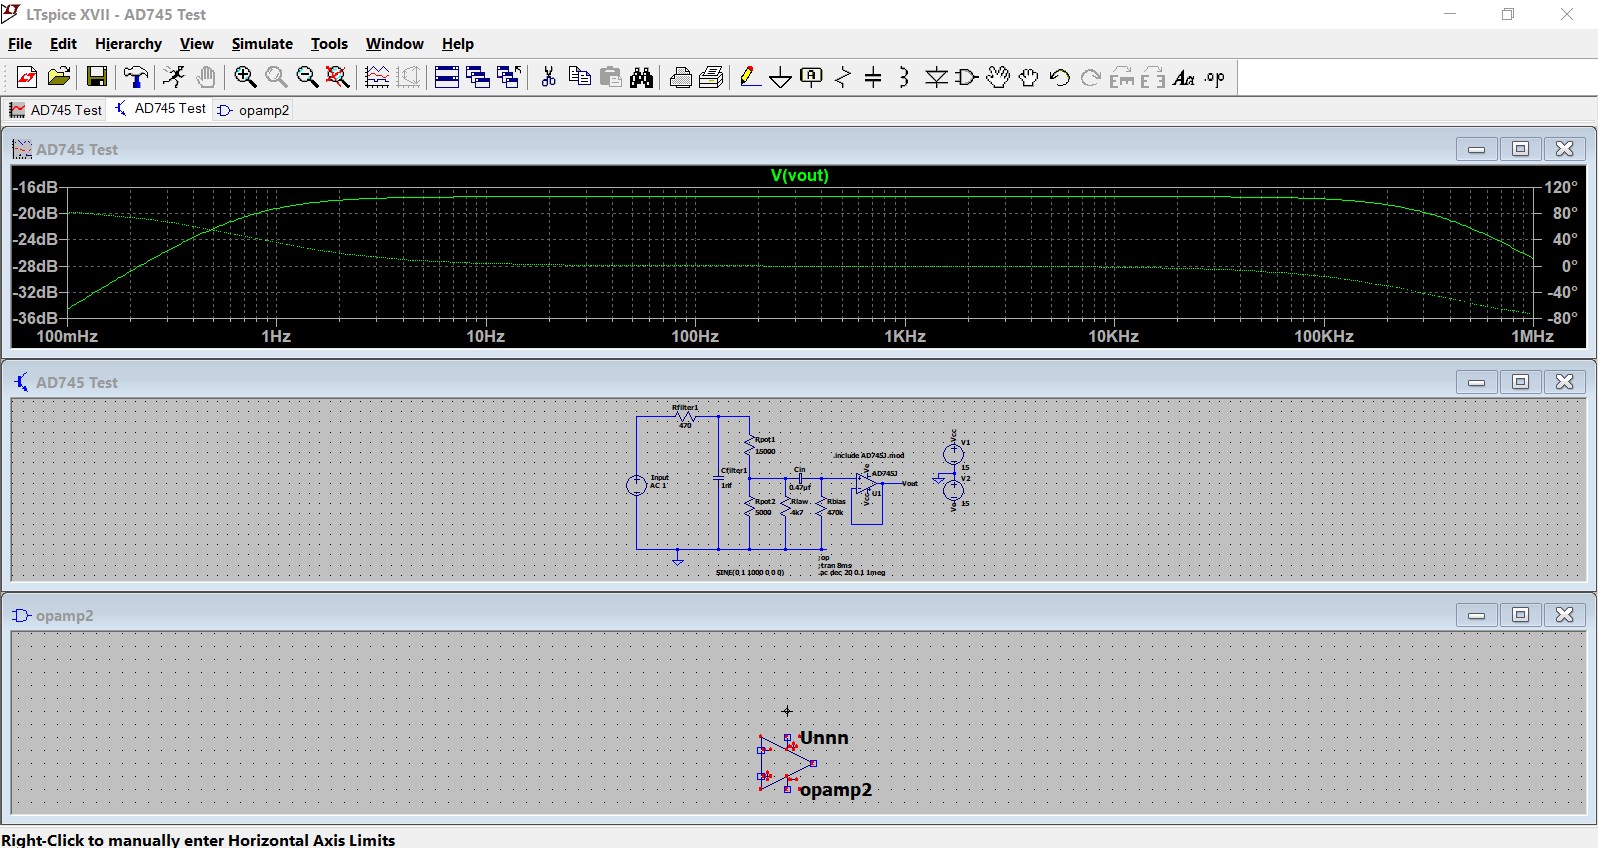Screen dimensions: 1598x848
Task: Minimize the AD745 Test schematic window
Action: (1476, 382)
